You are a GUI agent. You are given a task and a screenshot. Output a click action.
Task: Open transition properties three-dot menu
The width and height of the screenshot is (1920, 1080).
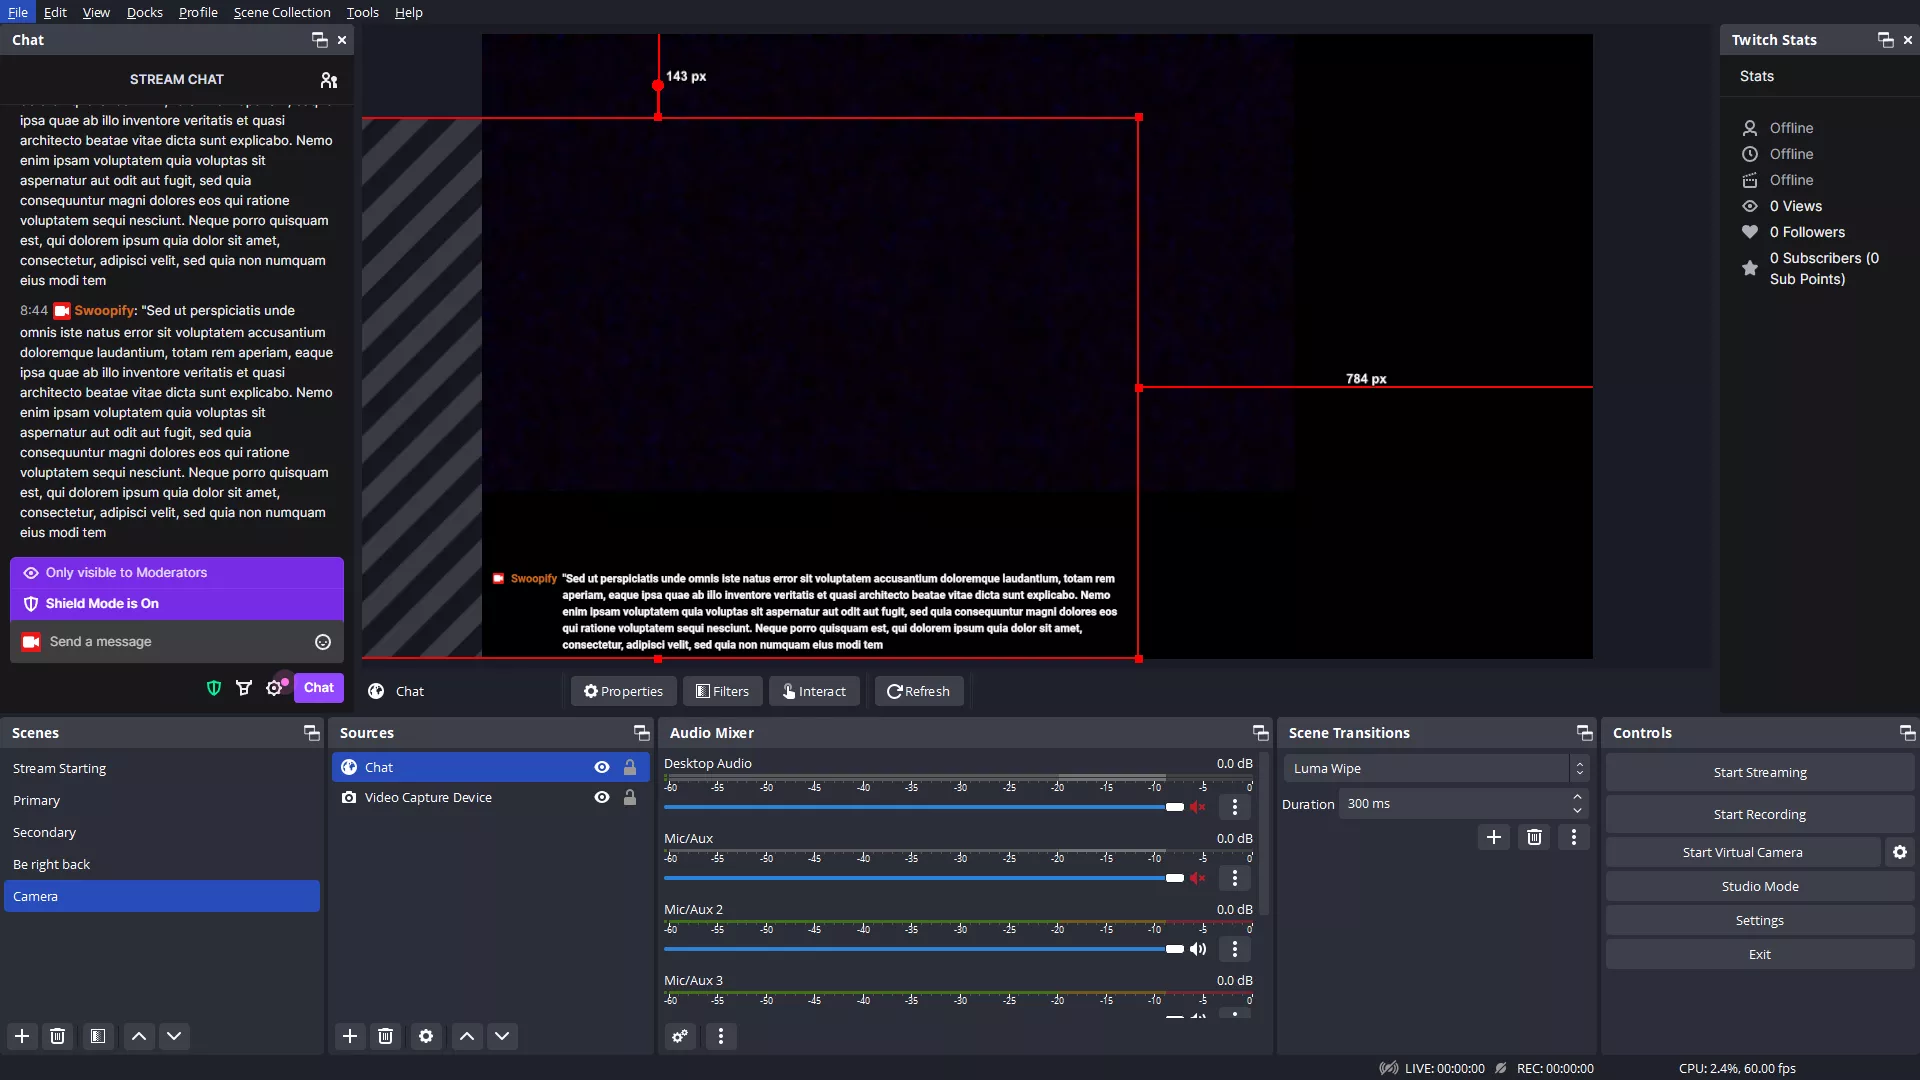pos(1574,837)
